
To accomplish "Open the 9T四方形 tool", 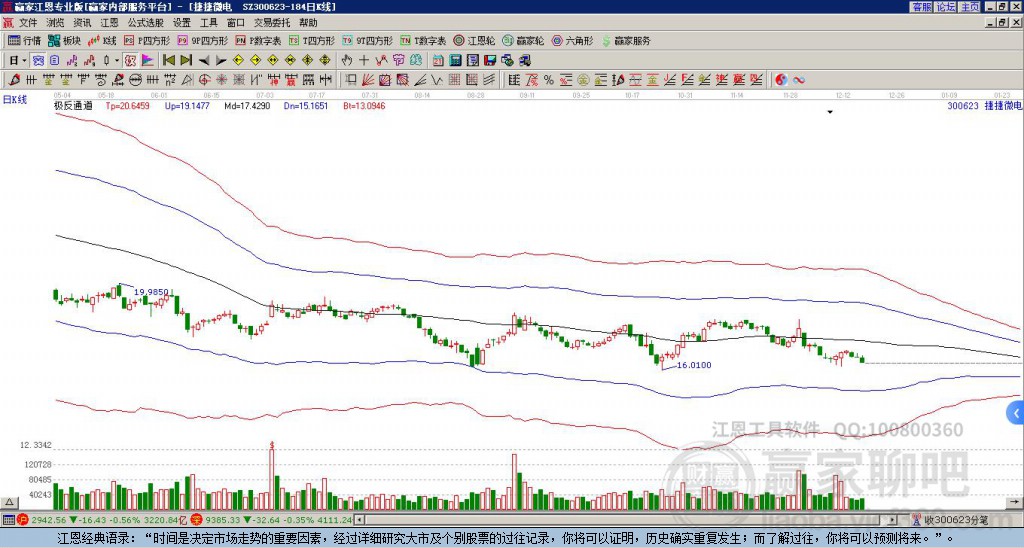I will [368, 40].
